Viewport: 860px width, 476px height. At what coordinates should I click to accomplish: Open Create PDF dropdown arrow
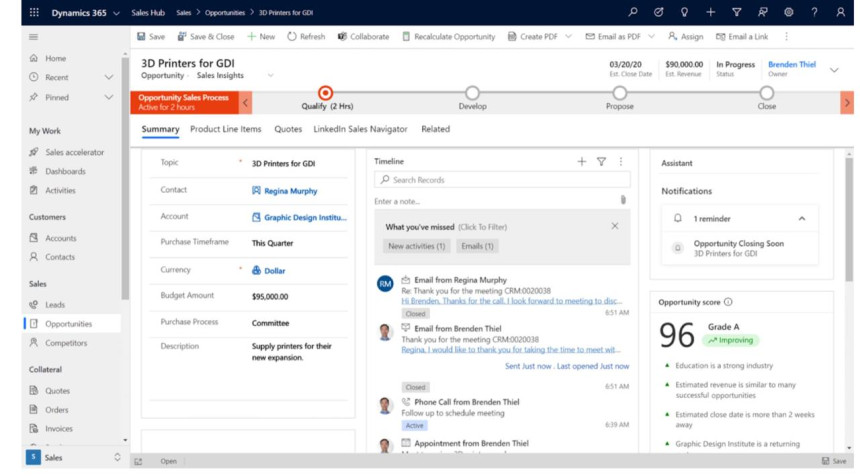coord(568,37)
